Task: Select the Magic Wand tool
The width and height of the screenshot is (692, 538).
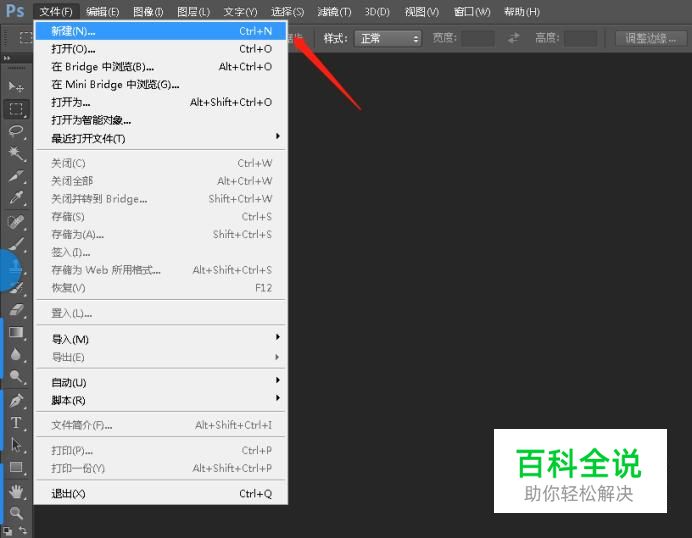Action: pos(16,154)
